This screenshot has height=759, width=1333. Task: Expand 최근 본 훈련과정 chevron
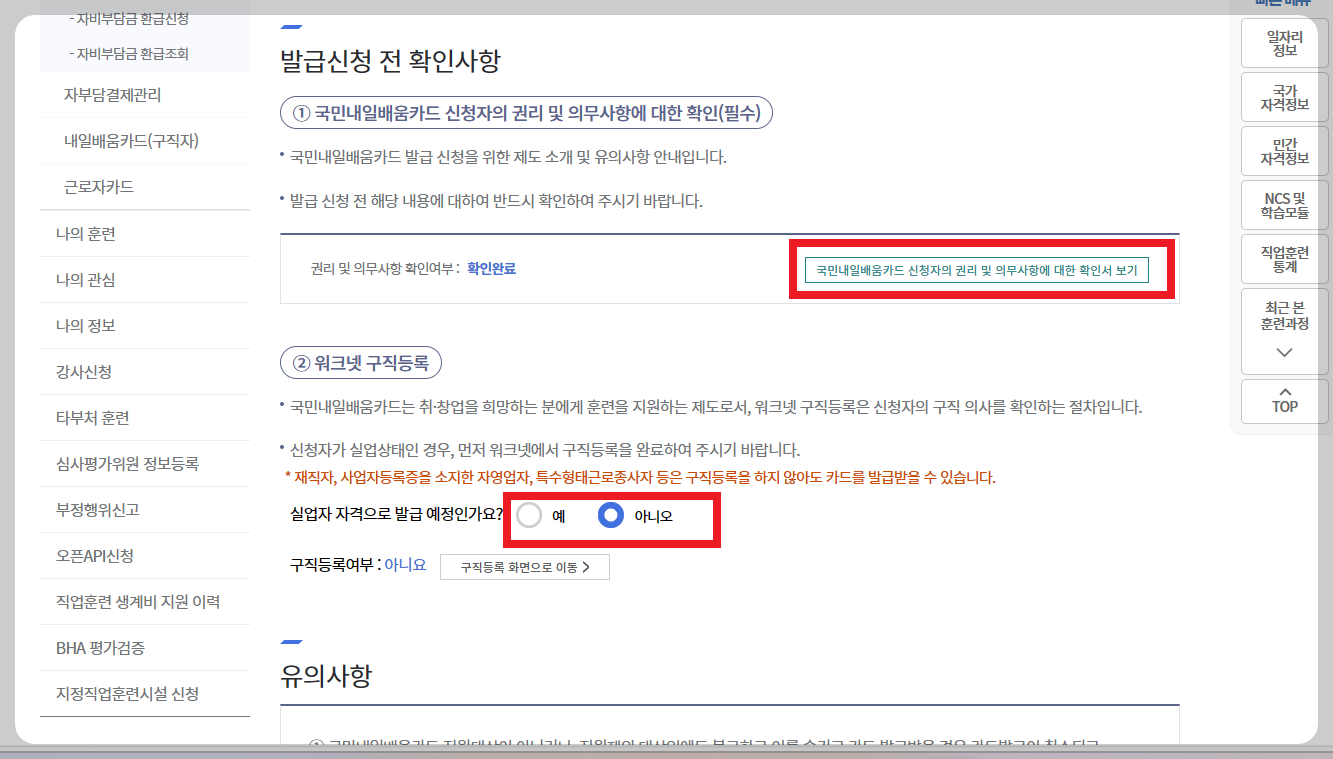pos(1285,352)
